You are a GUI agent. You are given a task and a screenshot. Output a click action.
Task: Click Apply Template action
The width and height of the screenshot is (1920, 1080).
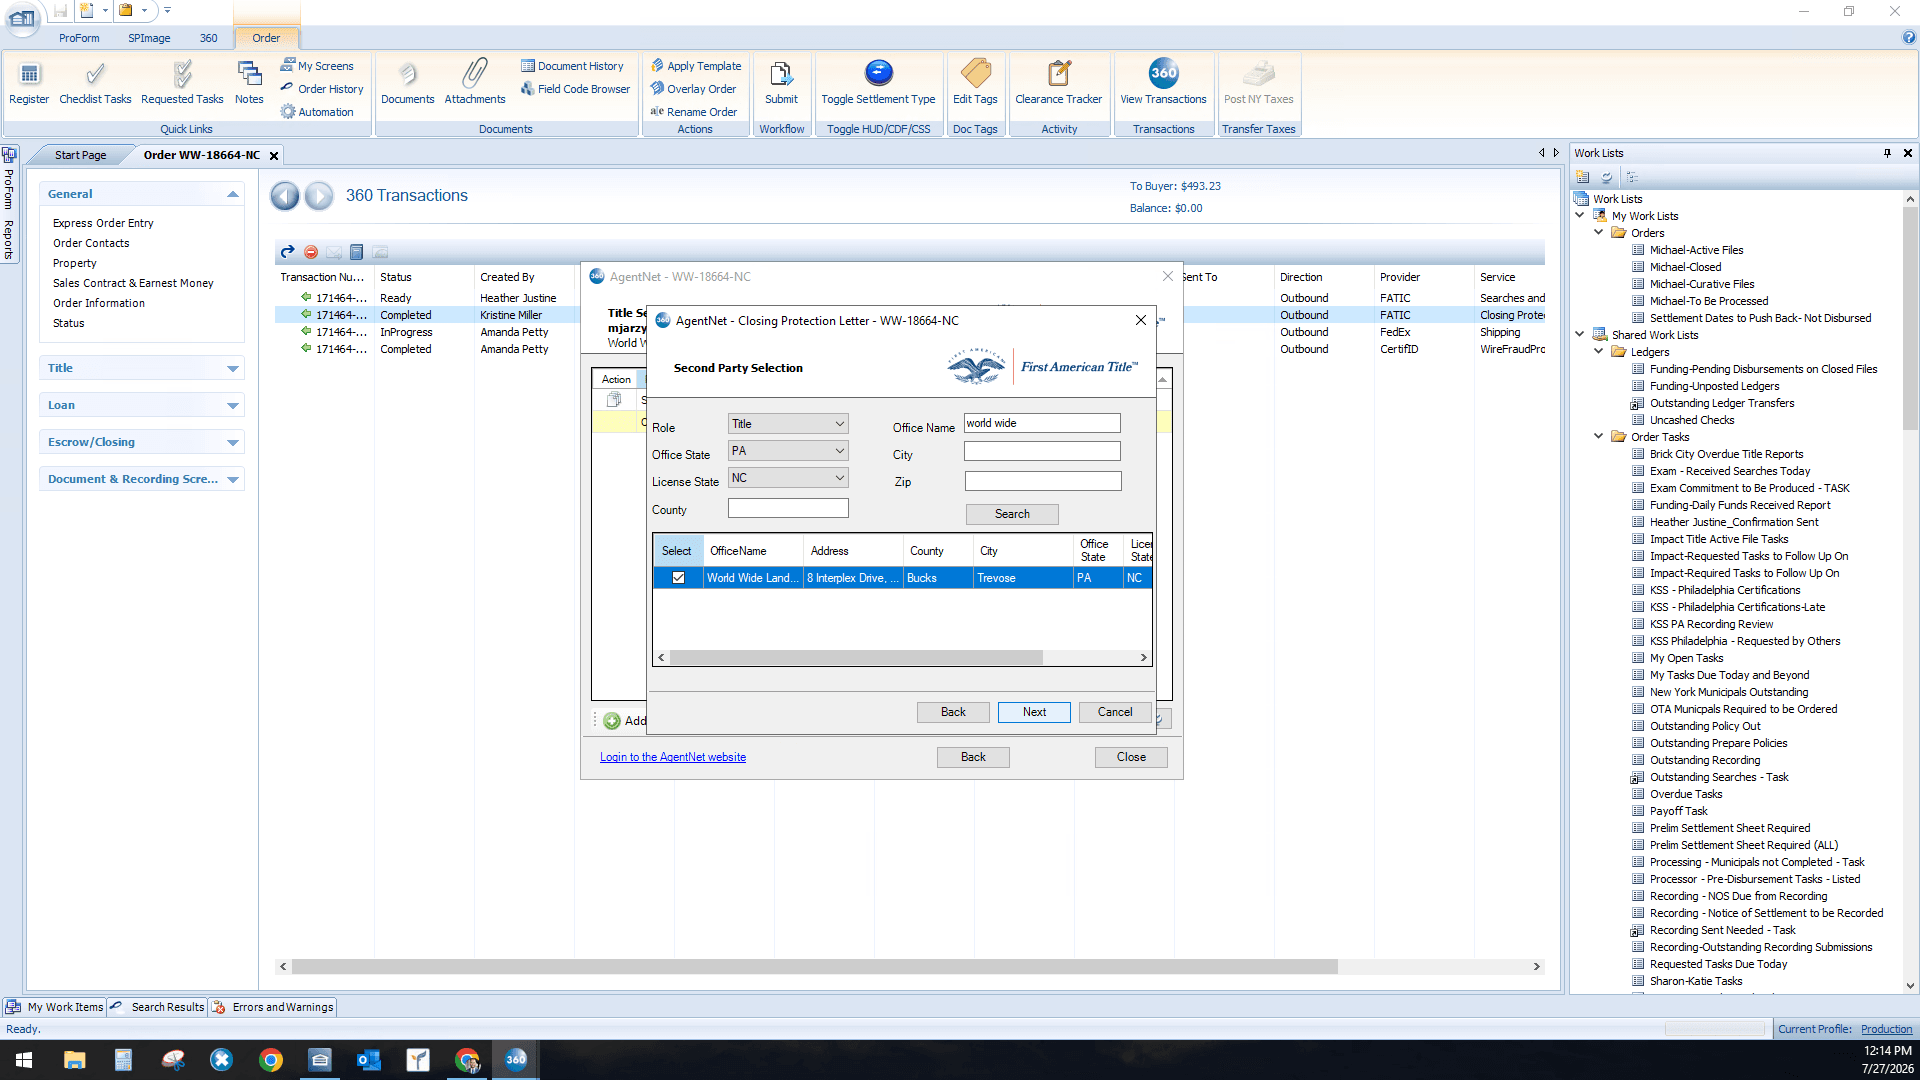[696, 66]
